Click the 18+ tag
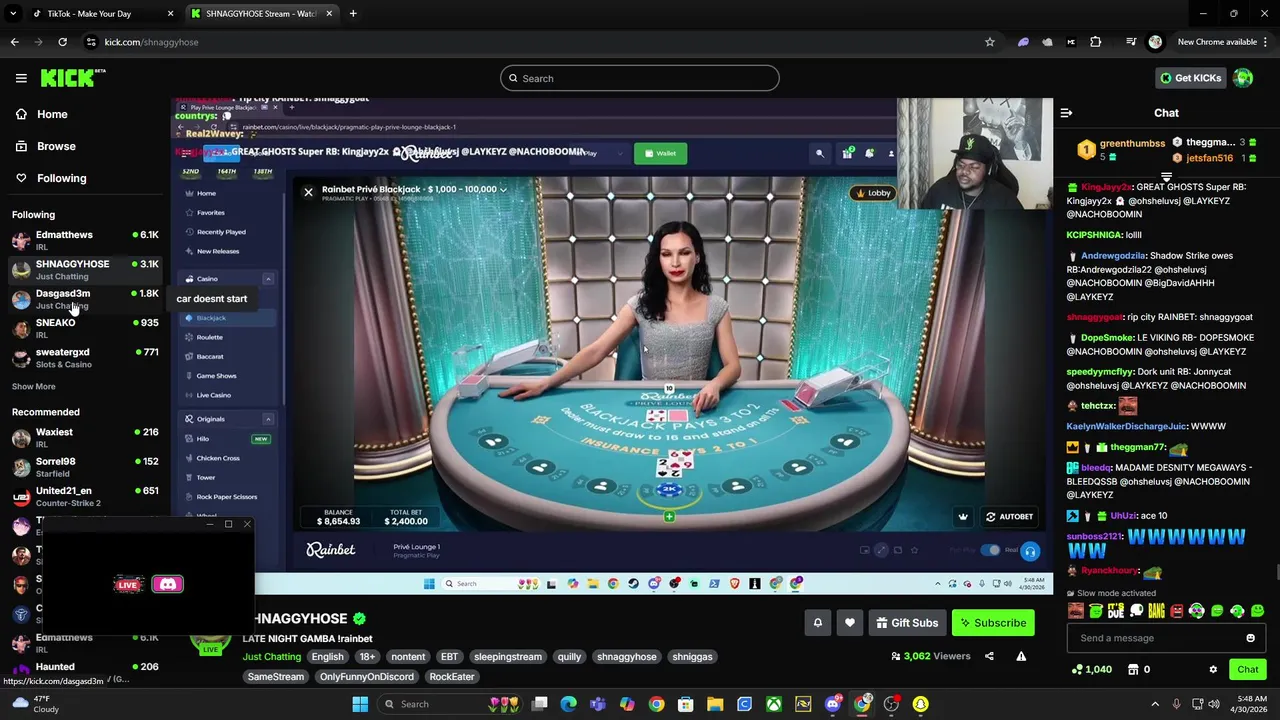Screen dimensions: 1280x720 (x=367, y=657)
